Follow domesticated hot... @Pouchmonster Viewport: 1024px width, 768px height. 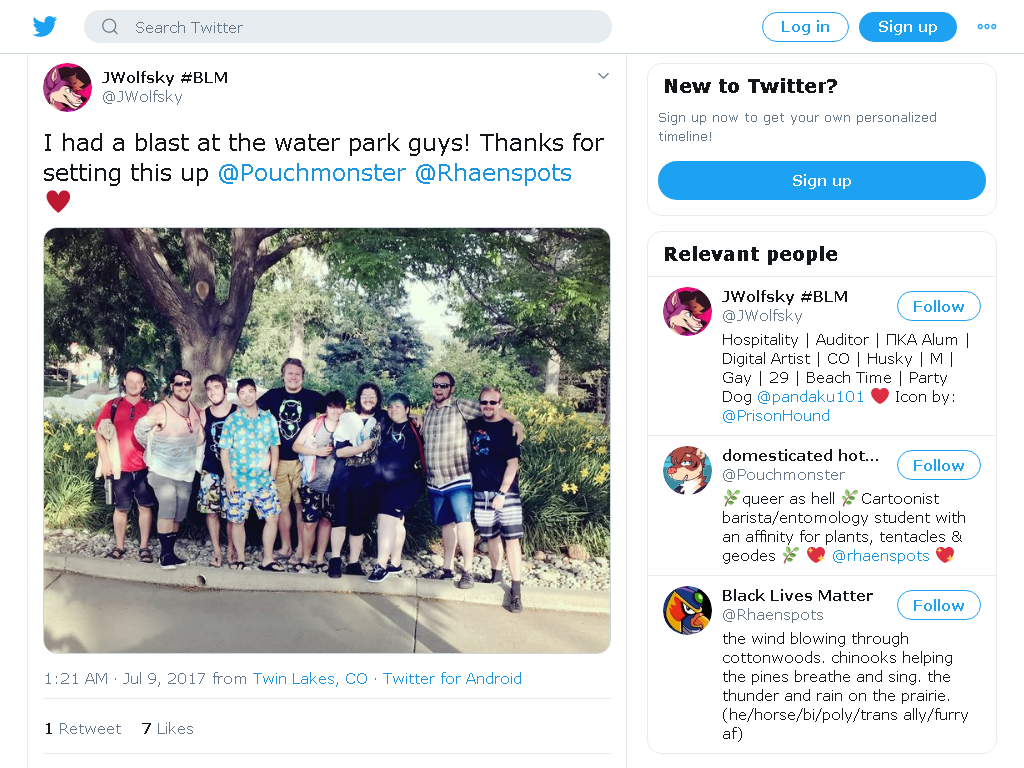point(938,466)
